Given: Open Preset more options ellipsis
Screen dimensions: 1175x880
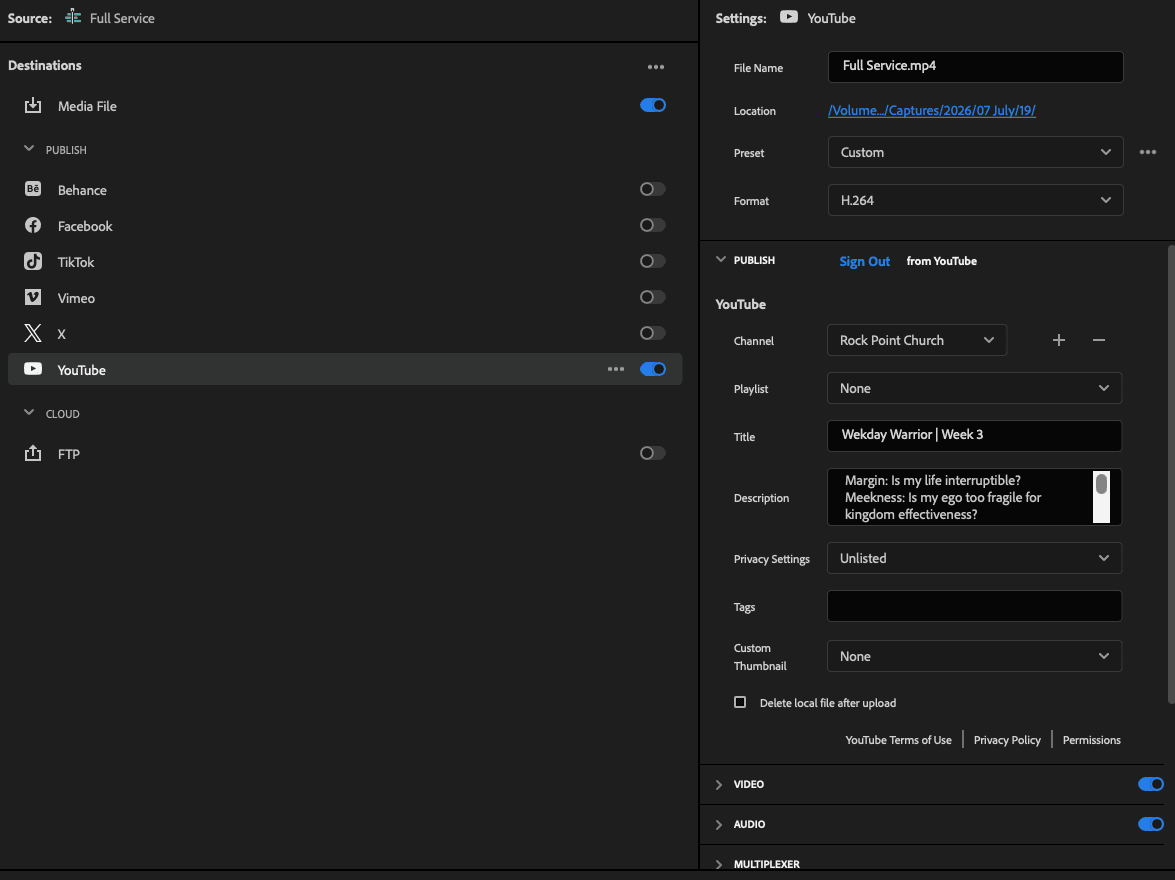Looking at the screenshot, I should click(x=1147, y=152).
